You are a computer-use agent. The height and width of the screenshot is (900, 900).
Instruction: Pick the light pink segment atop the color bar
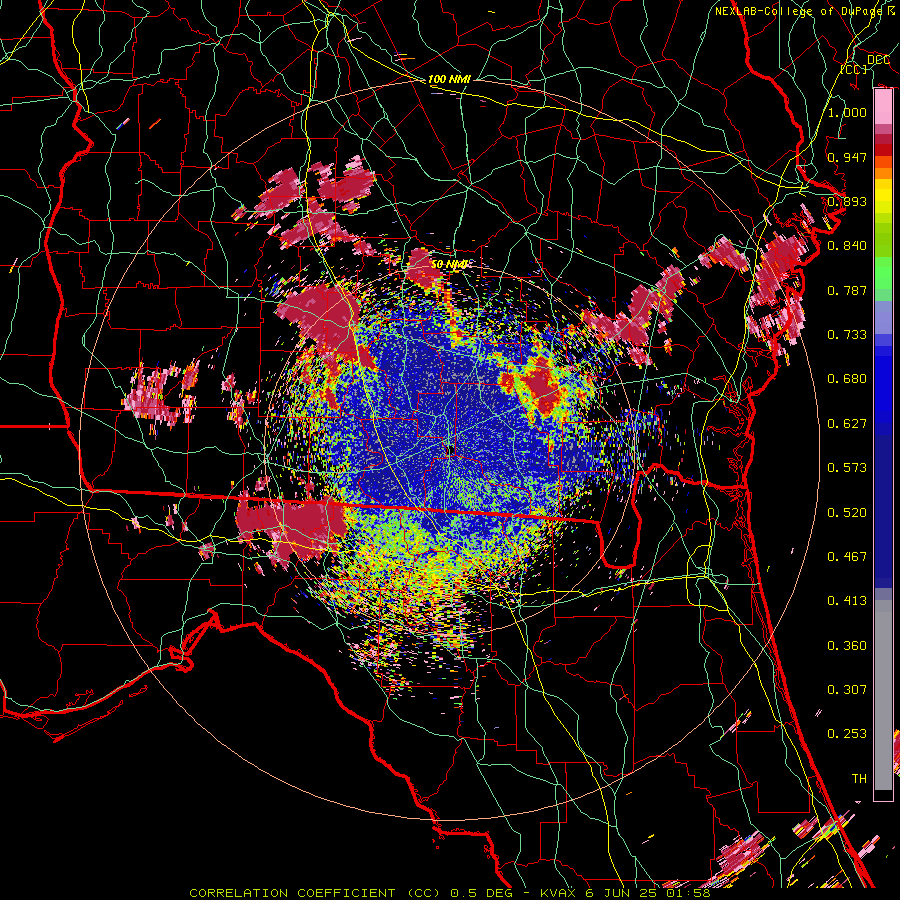click(883, 106)
